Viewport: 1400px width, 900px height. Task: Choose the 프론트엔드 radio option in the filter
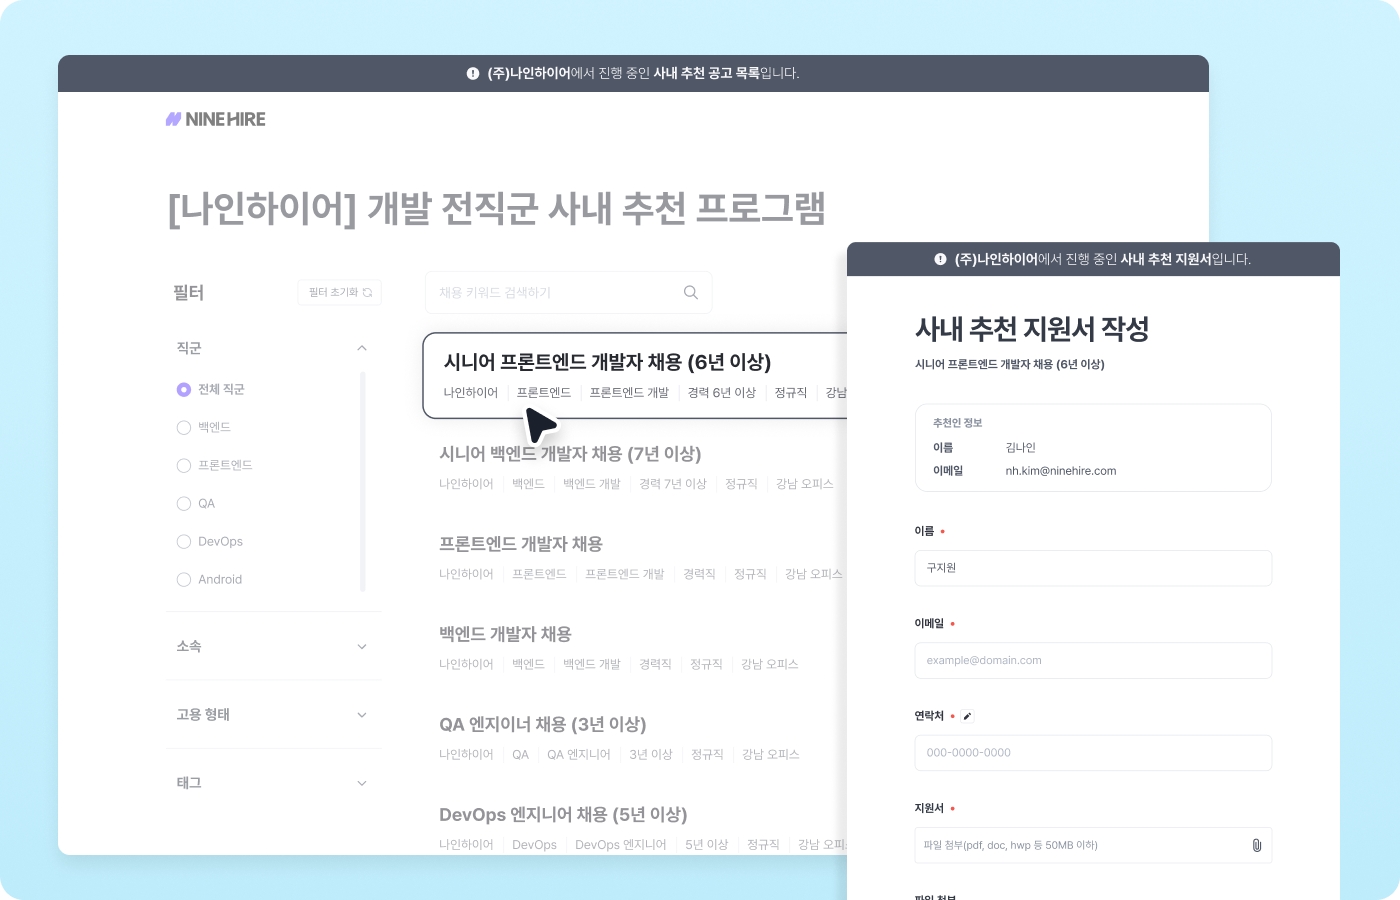(x=184, y=465)
